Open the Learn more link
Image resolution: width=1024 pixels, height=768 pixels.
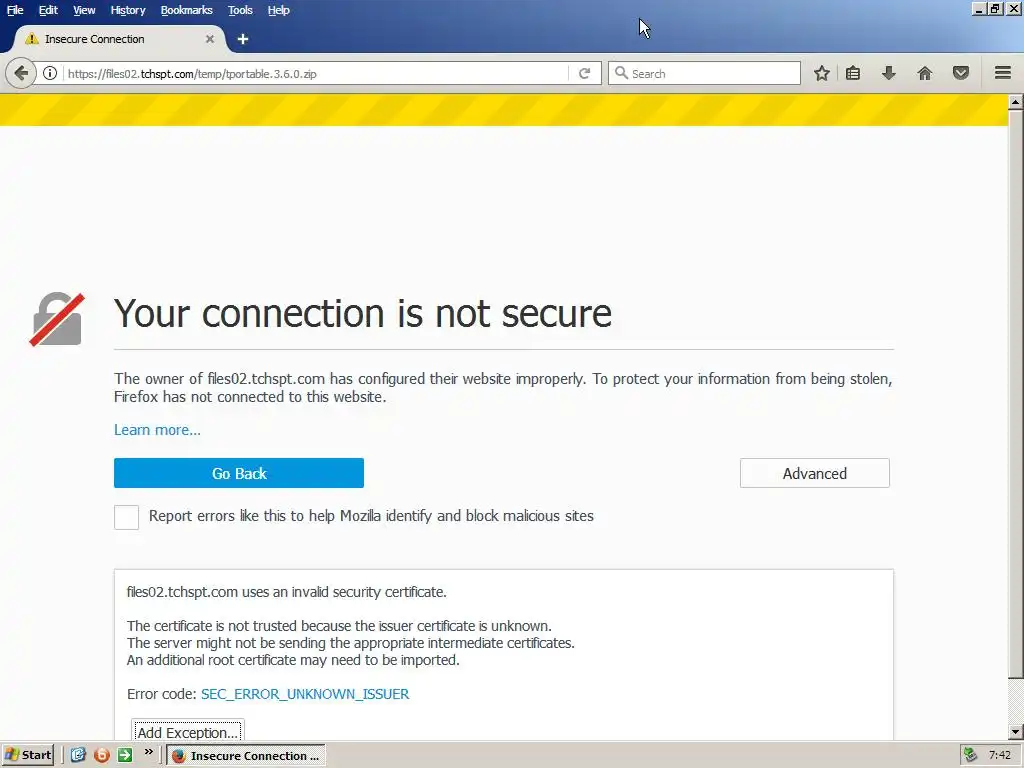click(157, 430)
